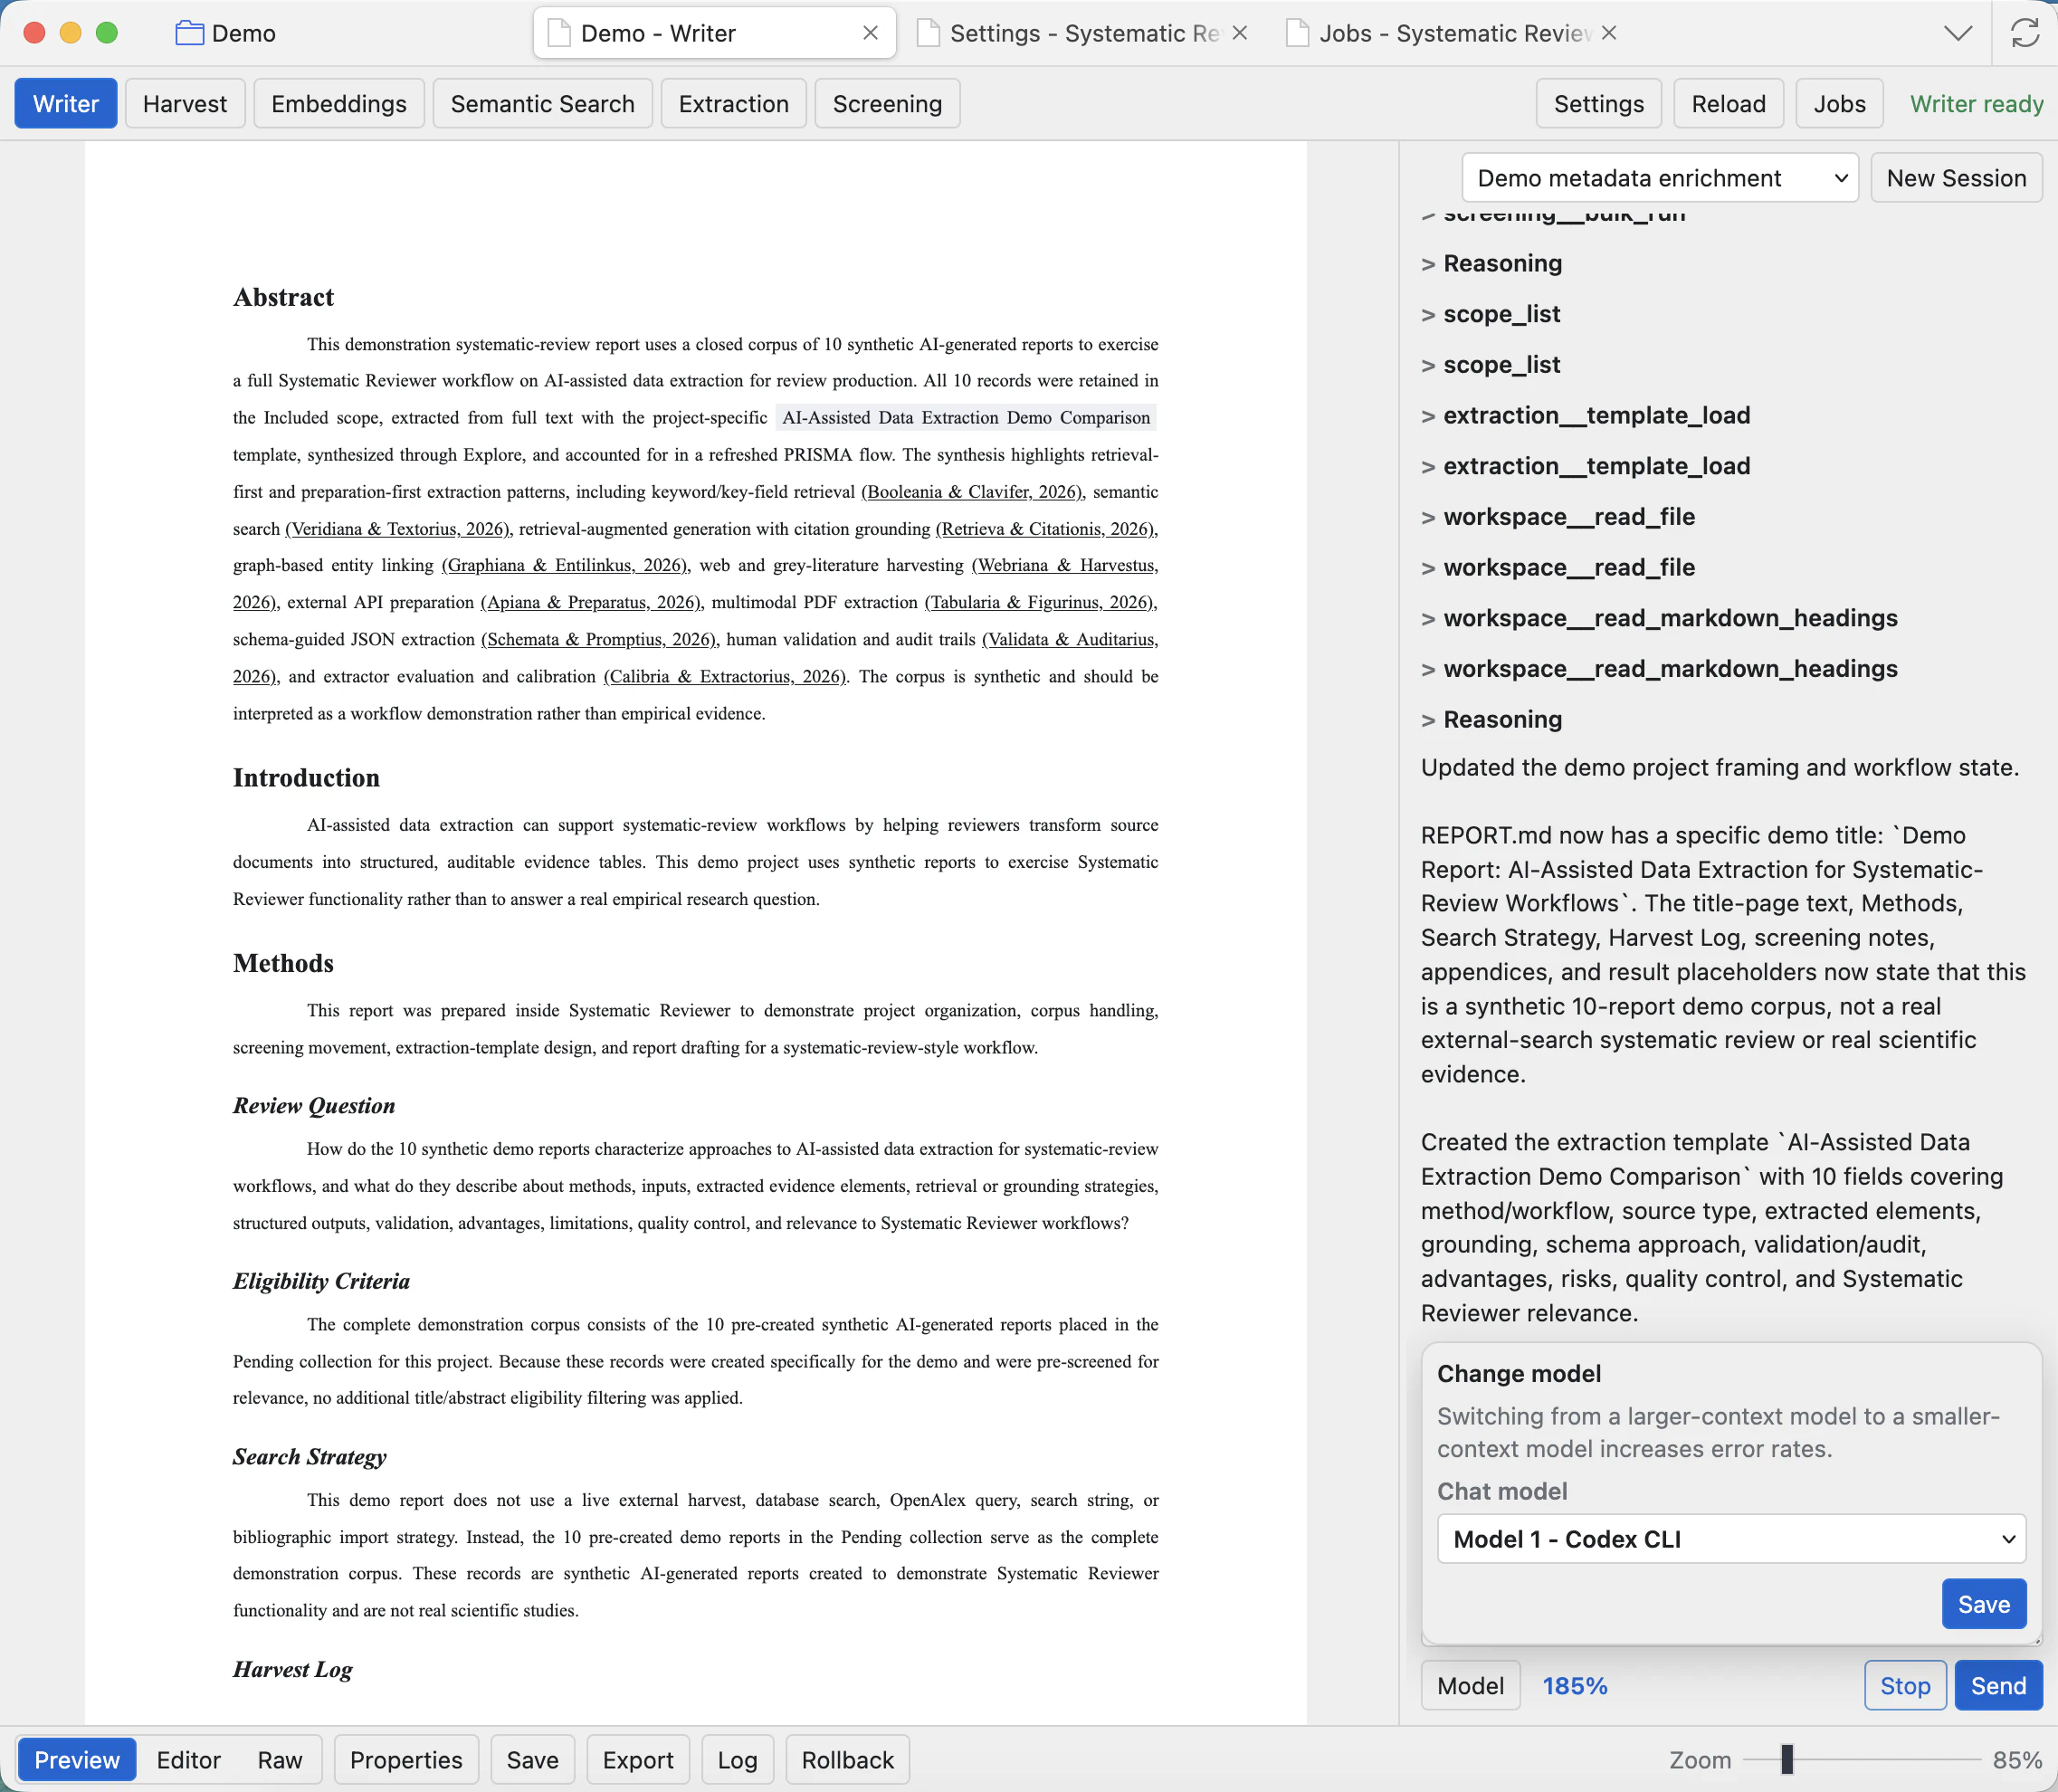Save the document from bottom toolbar
This screenshot has width=2058, height=1792.
532,1760
